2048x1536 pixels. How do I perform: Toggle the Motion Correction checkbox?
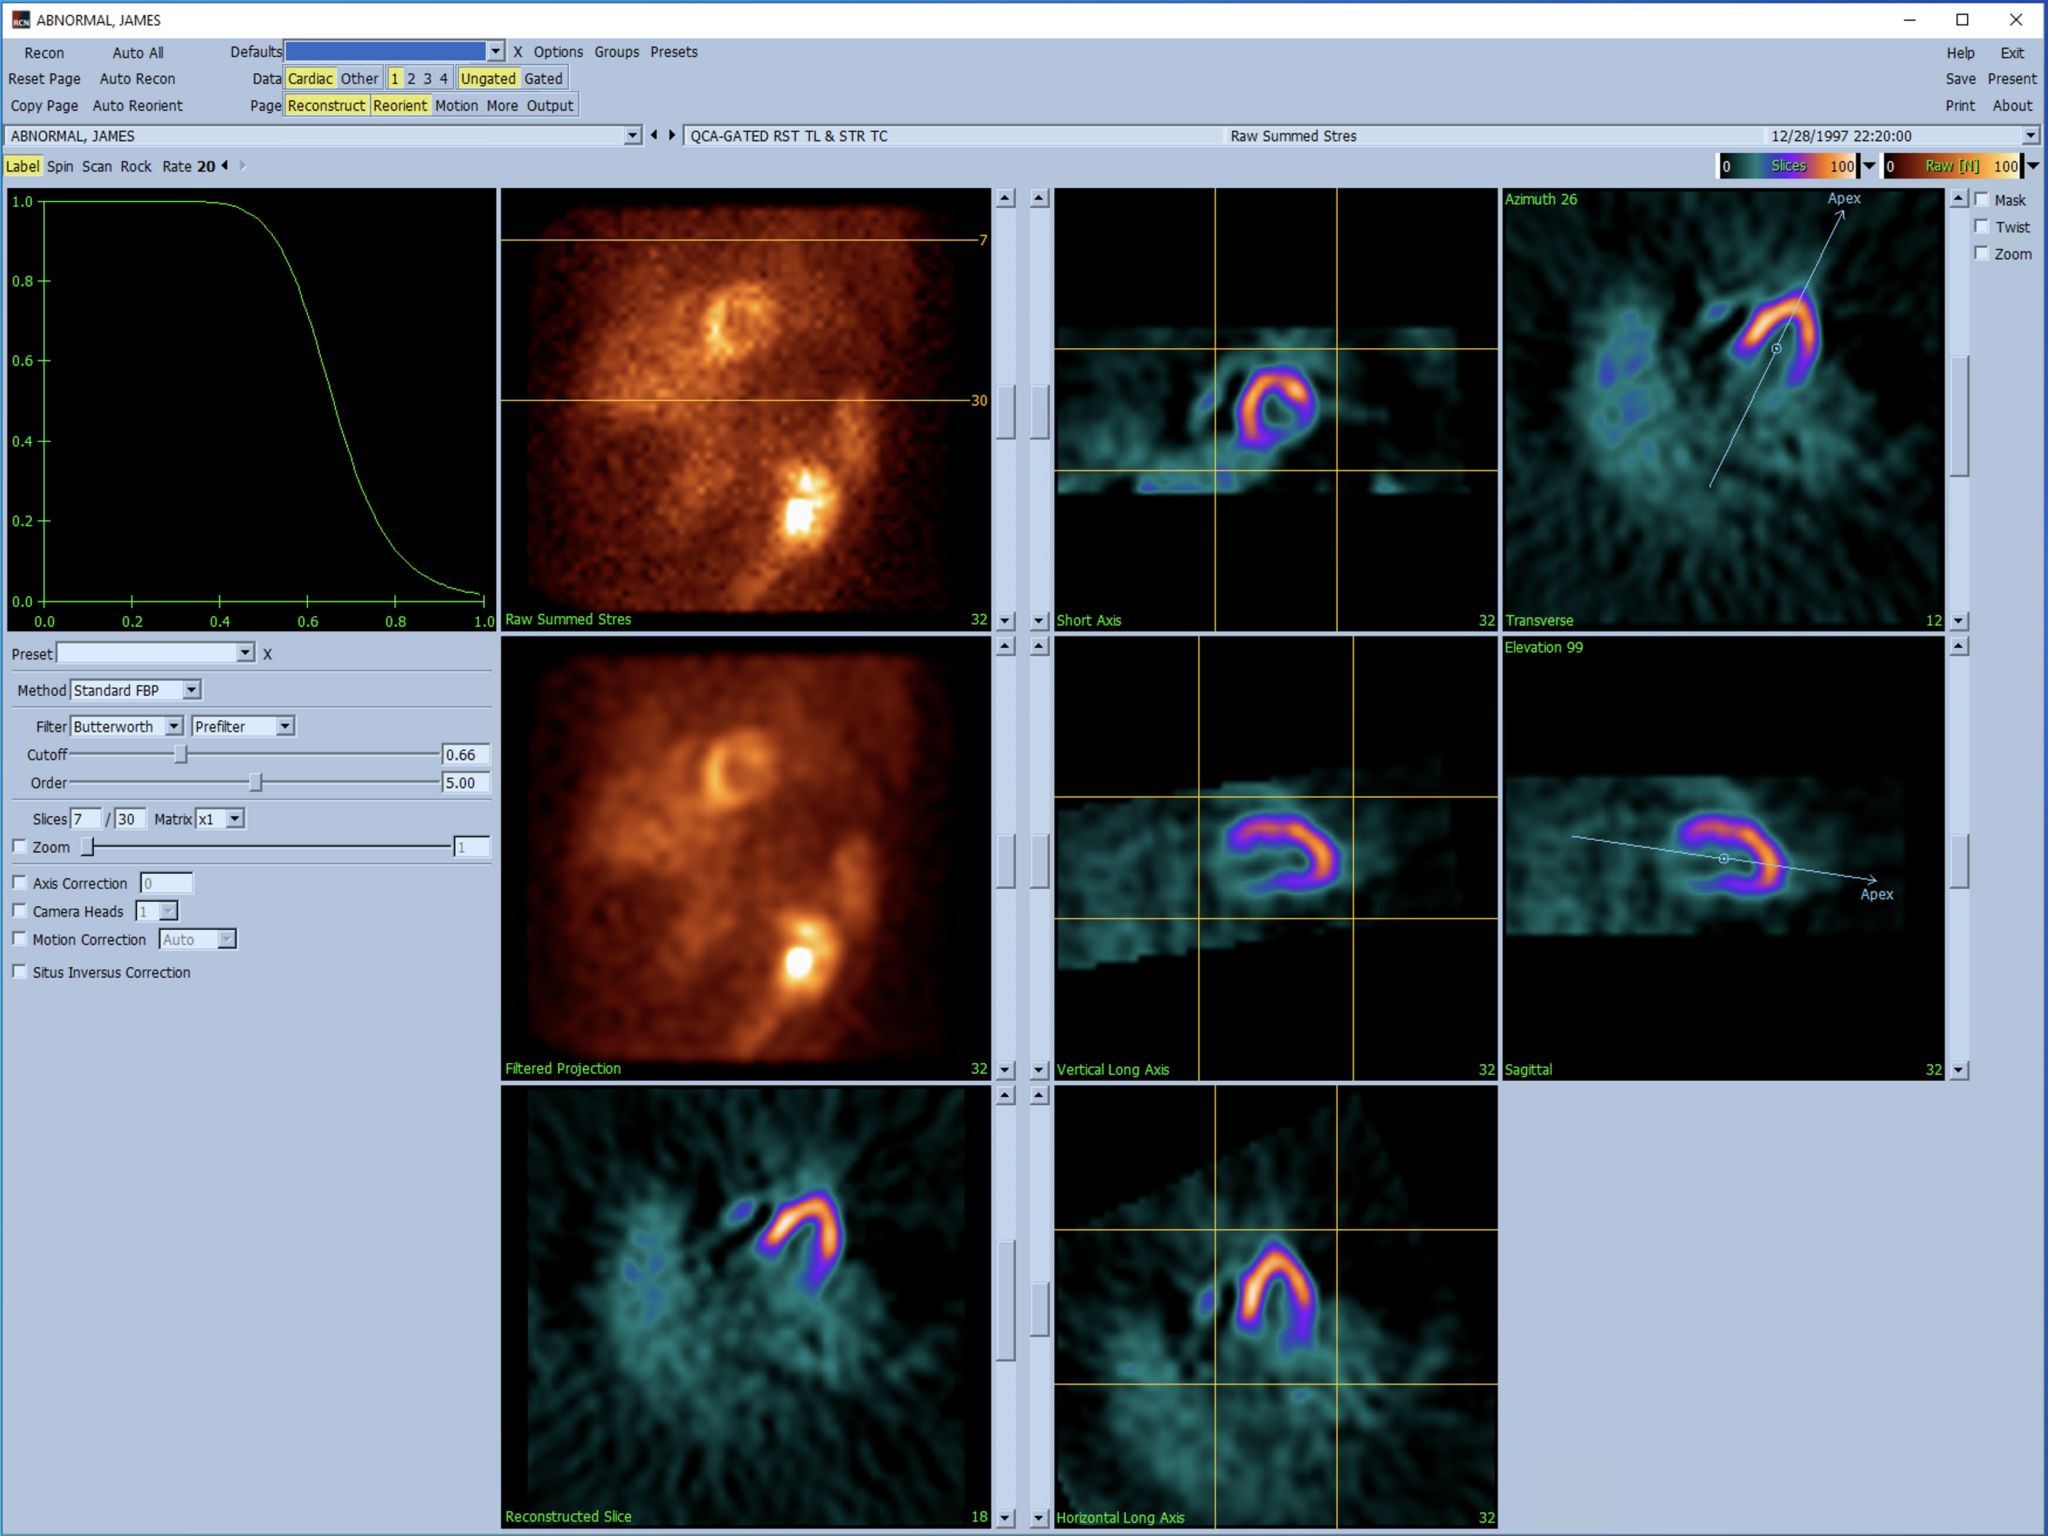(20, 938)
